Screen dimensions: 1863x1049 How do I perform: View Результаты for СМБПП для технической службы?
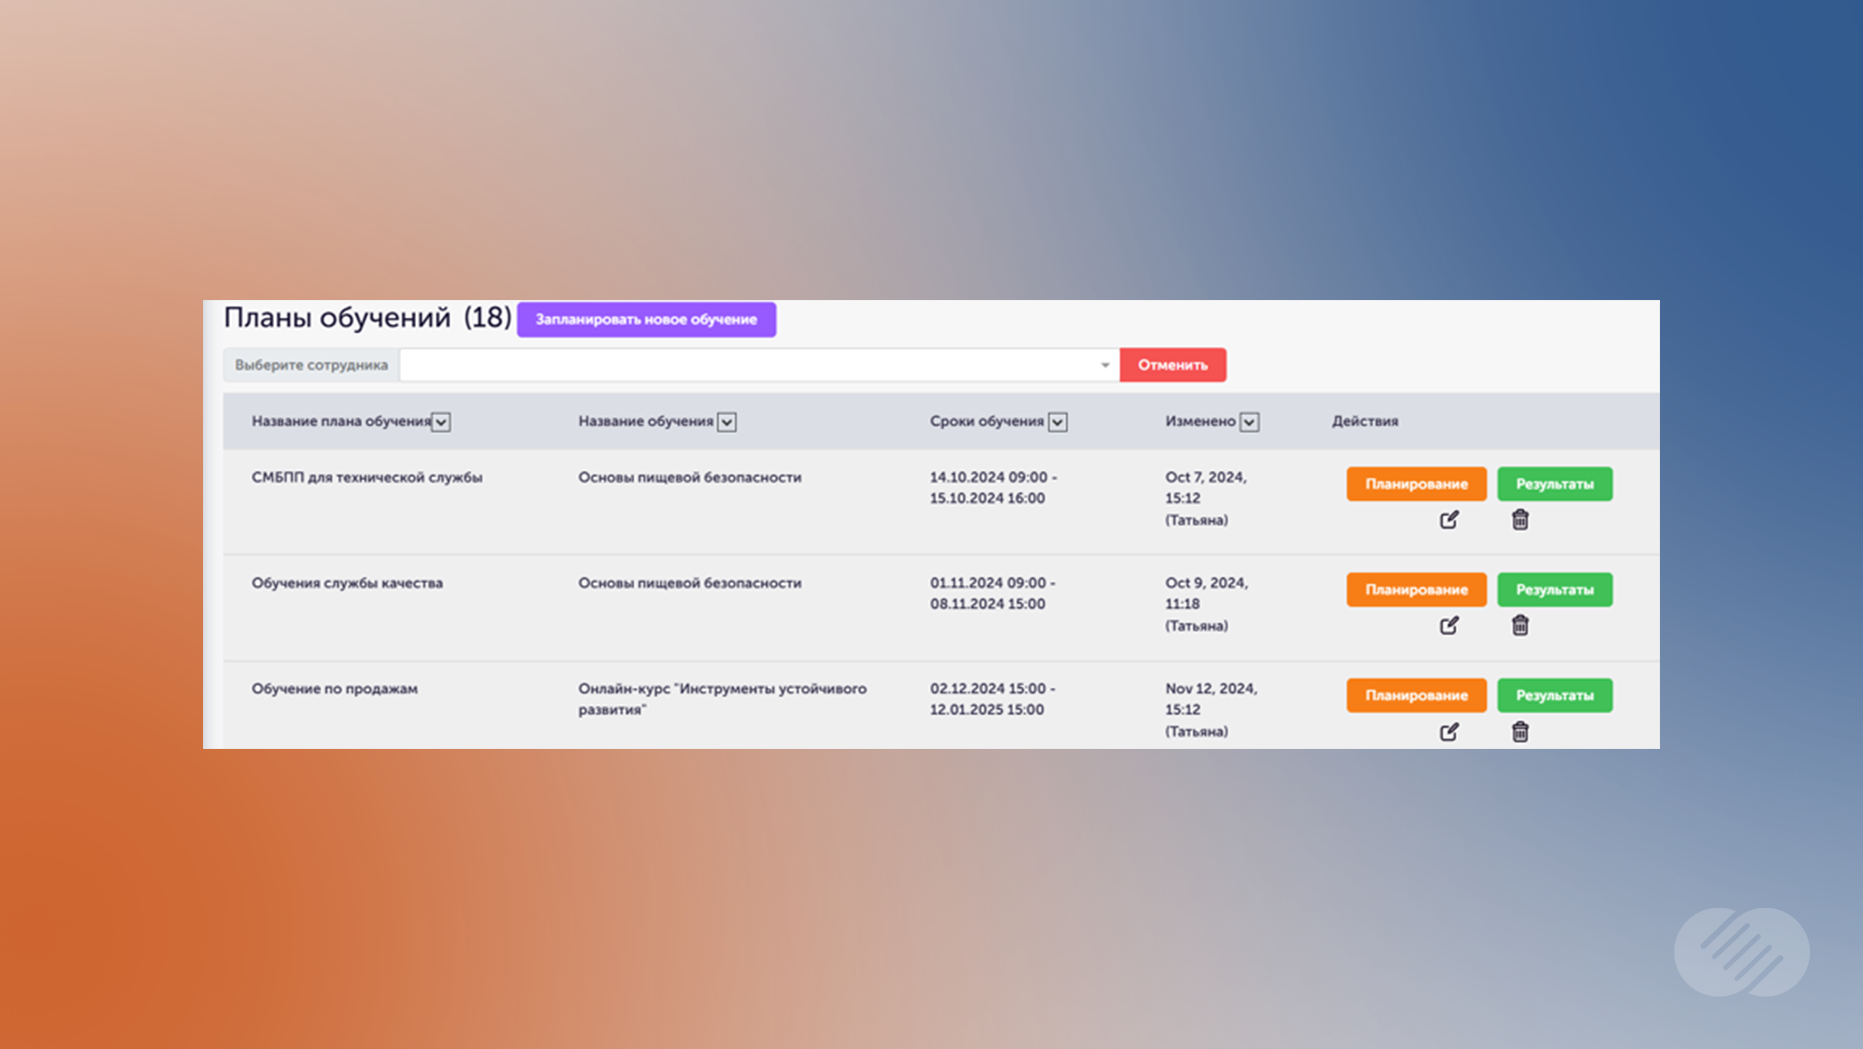point(1554,484)
